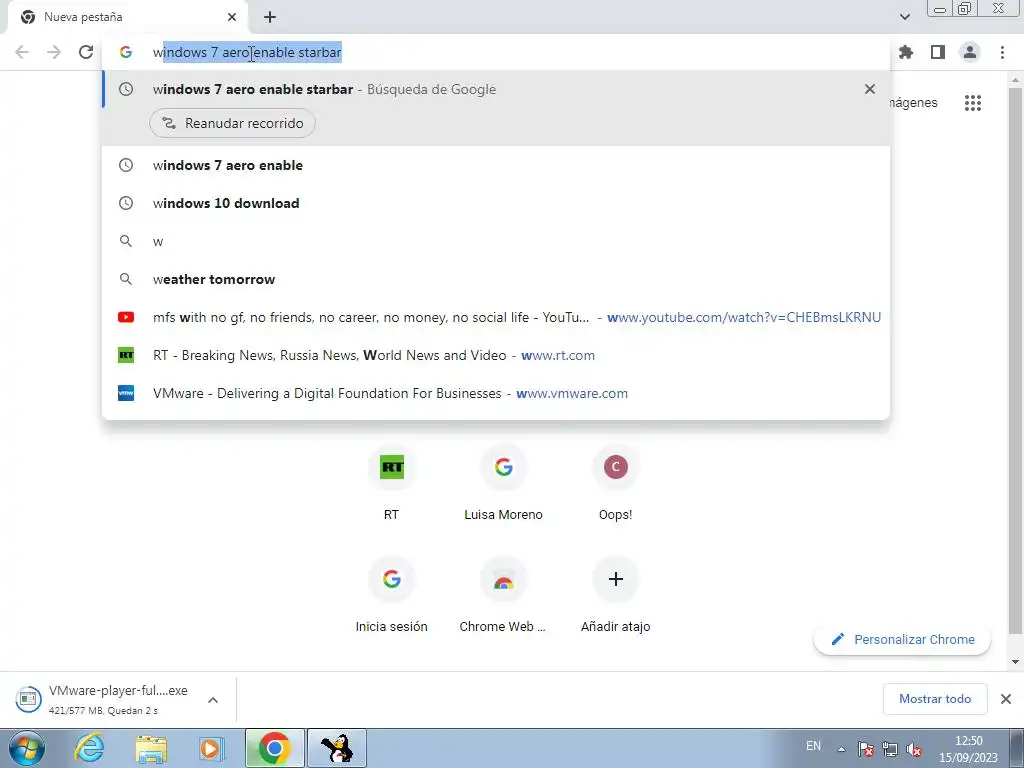This screenshot has width=1024, height=768.
Task: Close the Nueva pestaña tab
Action: pyautogui.click(x=232, y=17)
